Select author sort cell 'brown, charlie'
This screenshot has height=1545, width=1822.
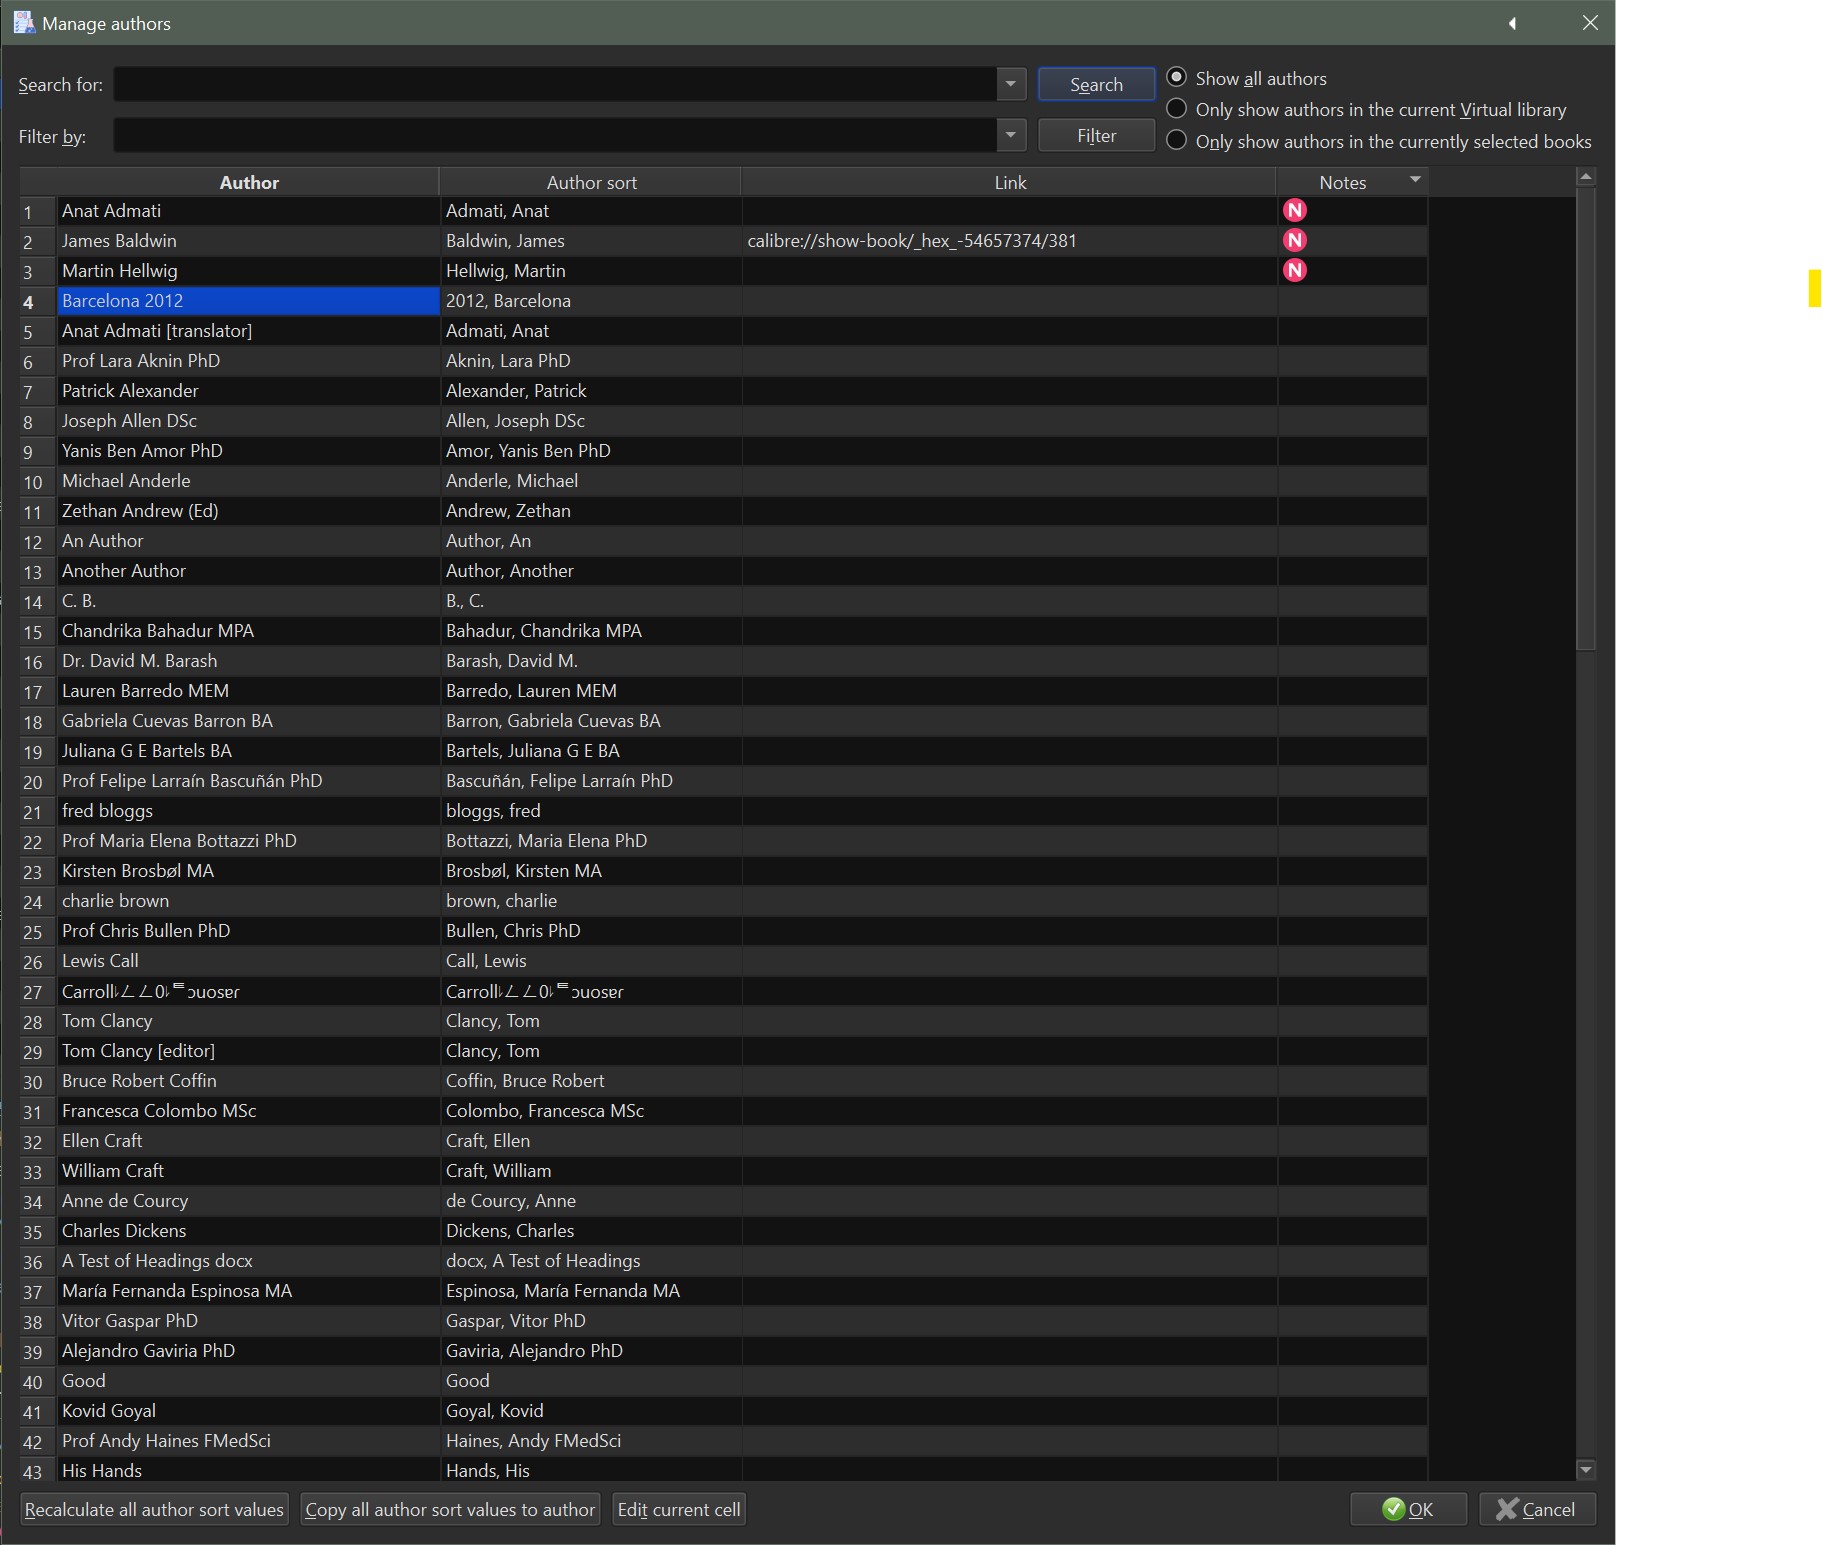(x=591, y=900)
